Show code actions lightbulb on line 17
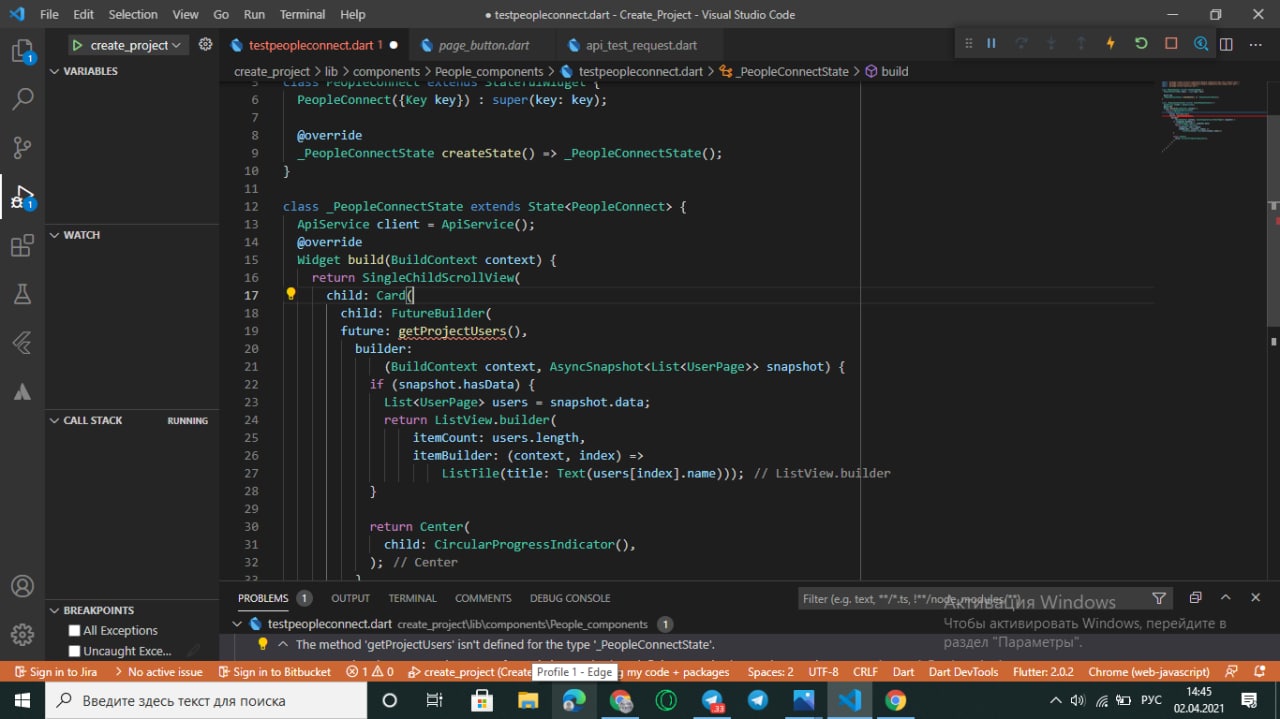Image resolution: width=1280 pixels, height=719 pixels. tap(291, 294)
